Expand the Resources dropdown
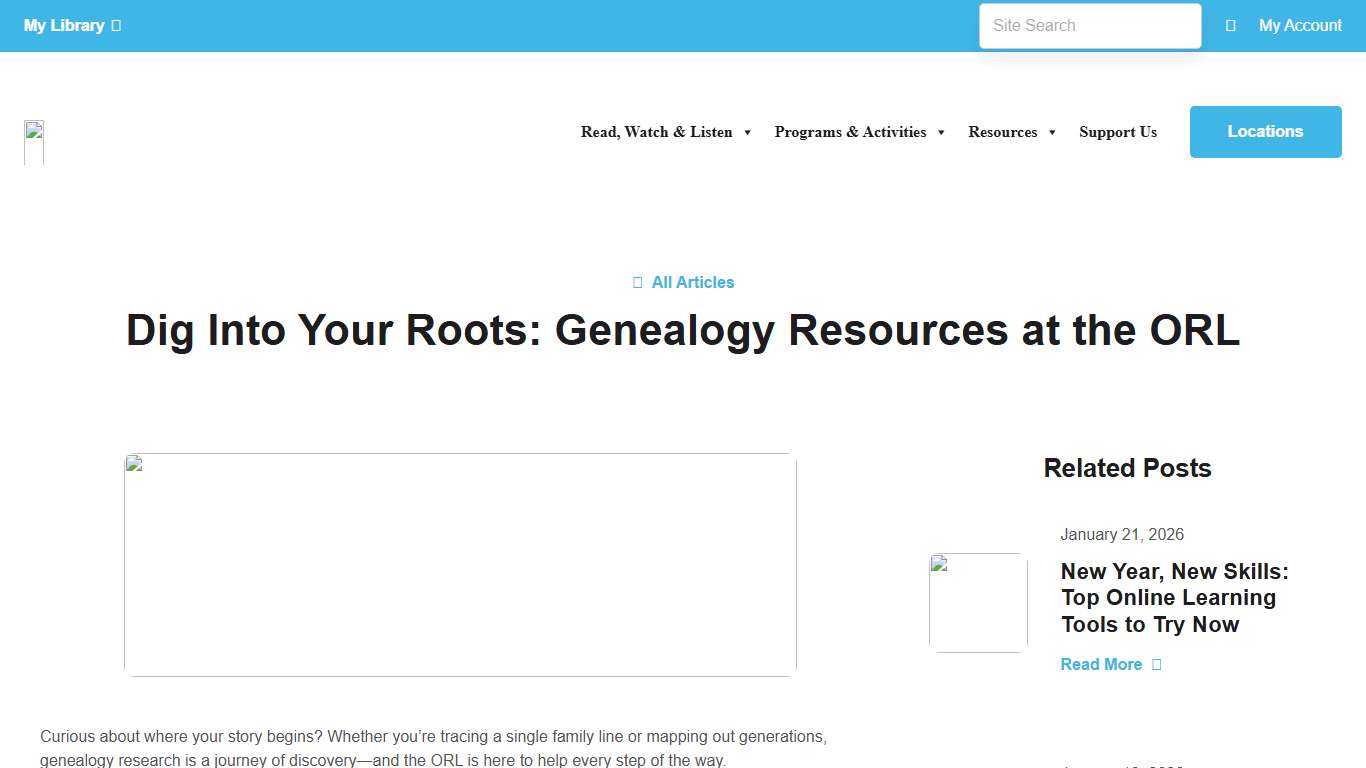This screenshot has height=768, width=1366. pos(1003,132)
